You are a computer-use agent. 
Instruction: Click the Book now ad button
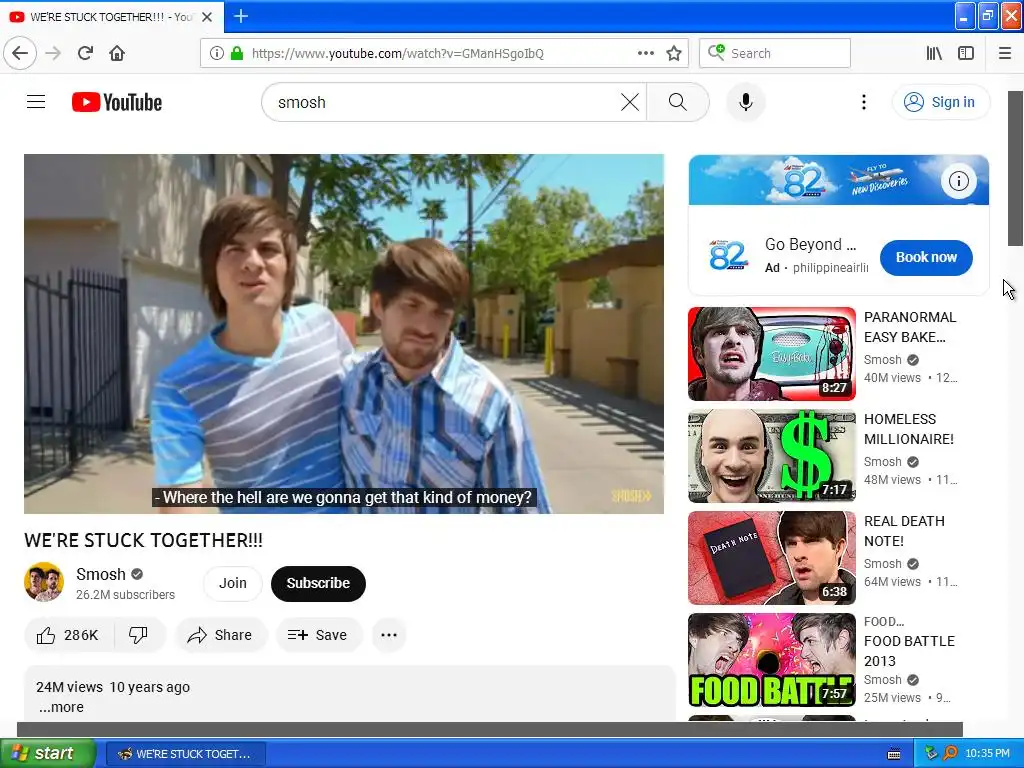(x=925, y=257)
